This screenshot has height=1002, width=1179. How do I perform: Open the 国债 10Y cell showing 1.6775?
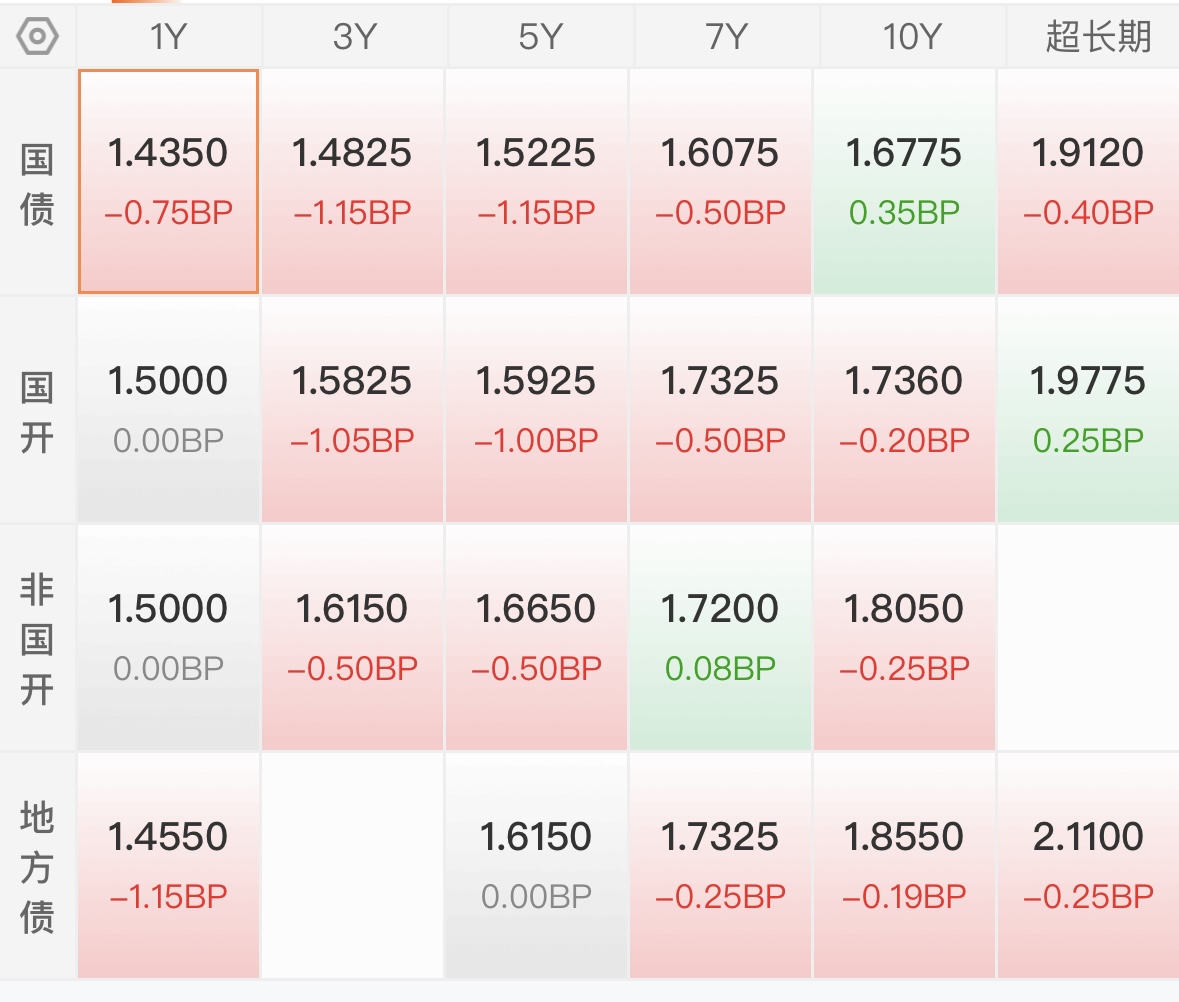(904, 181)
